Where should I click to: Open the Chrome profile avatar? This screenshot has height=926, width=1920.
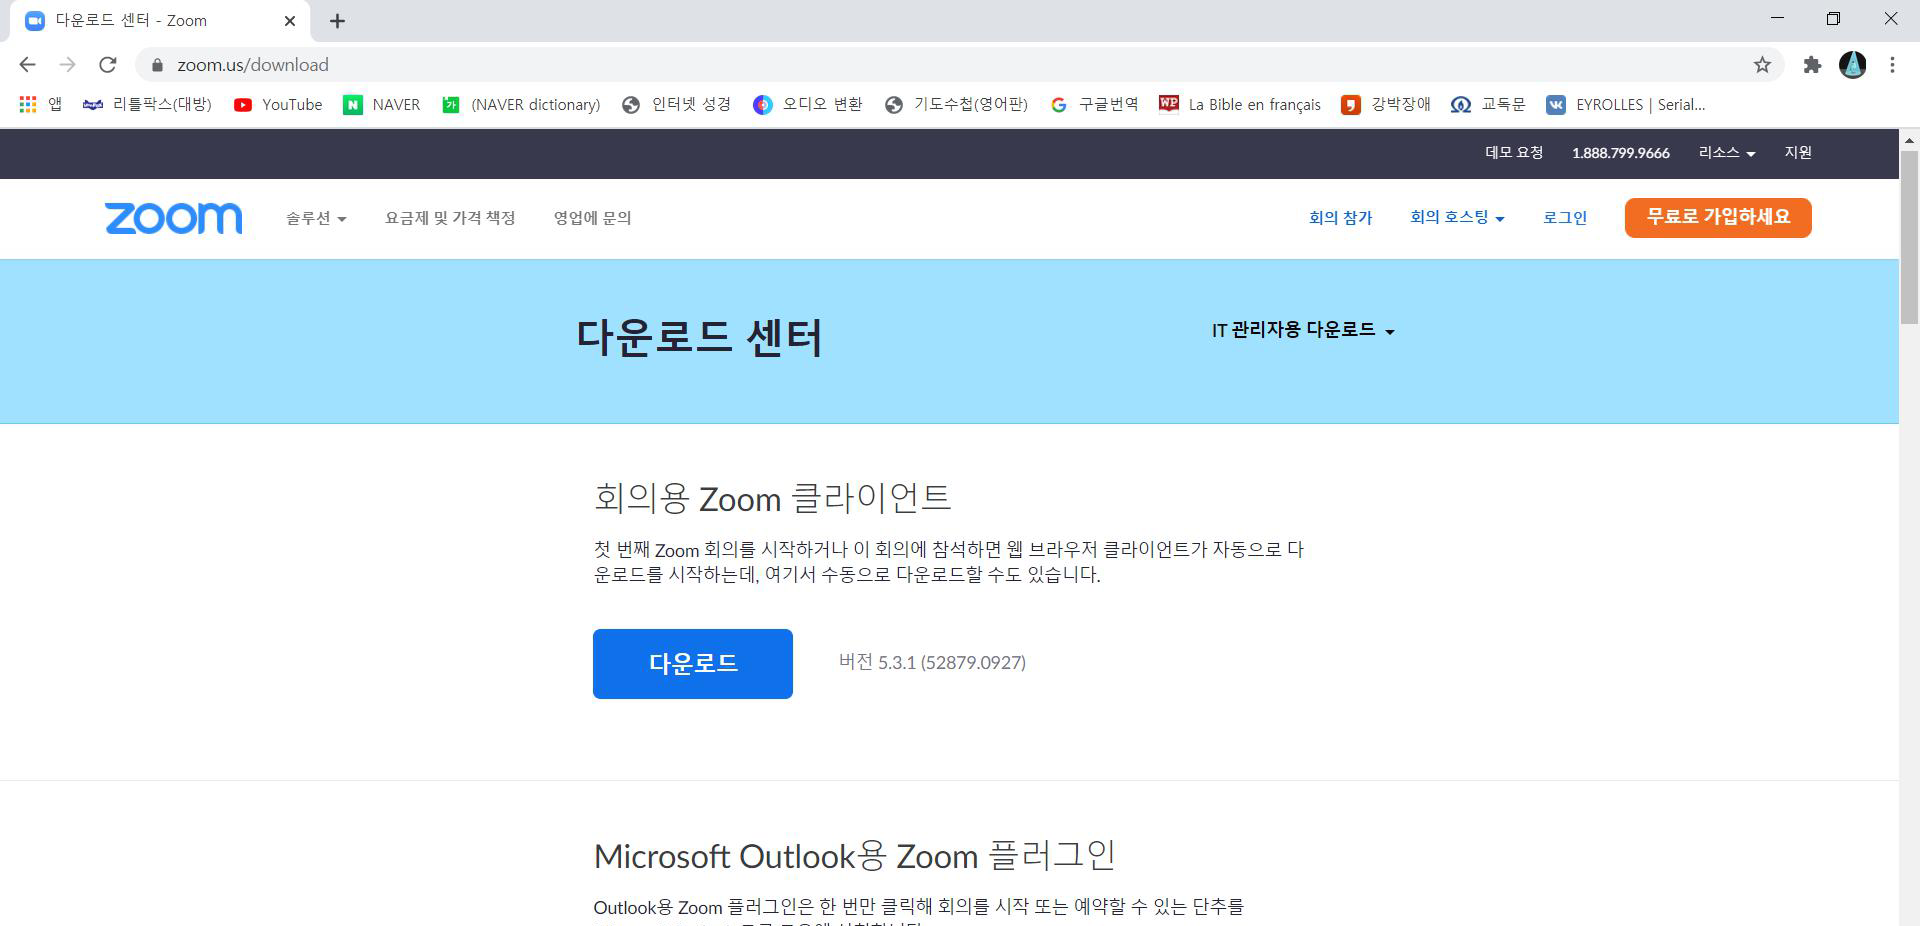pyautogui.click(x=1852, y=65)
